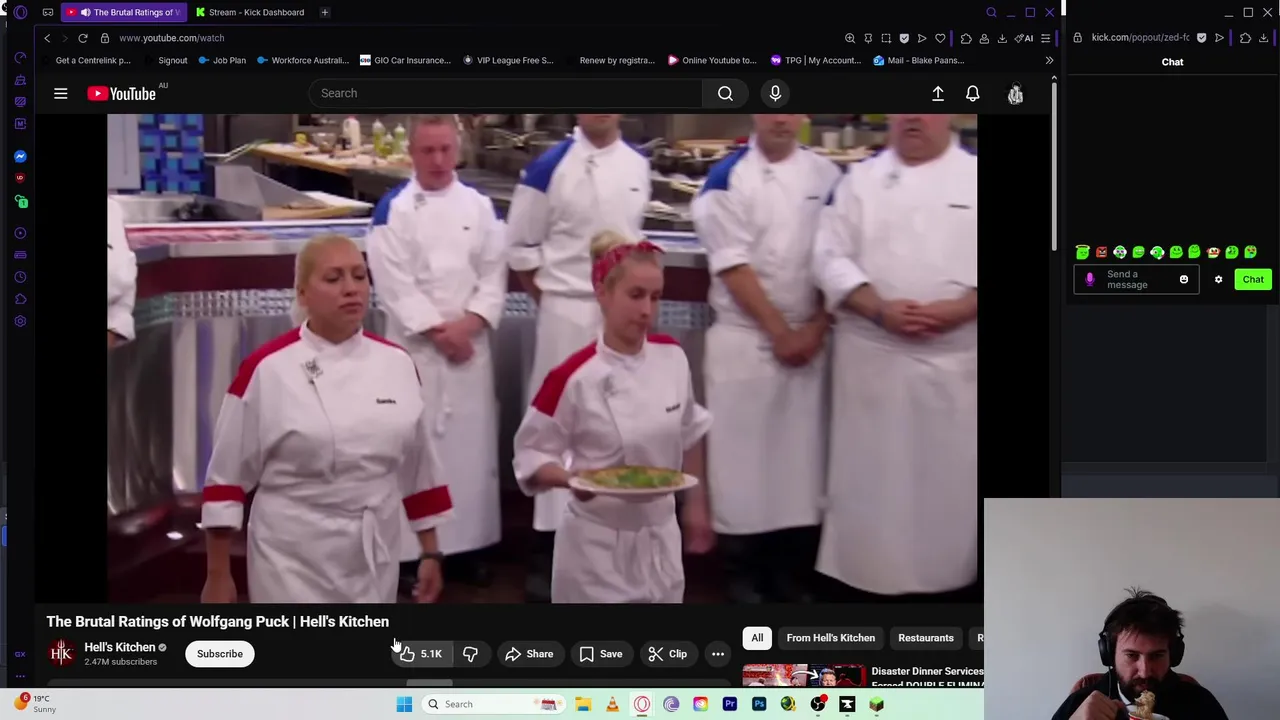Click the video player to pause
The height and width of the screenshot is (720, 1280).
point(542,358)
